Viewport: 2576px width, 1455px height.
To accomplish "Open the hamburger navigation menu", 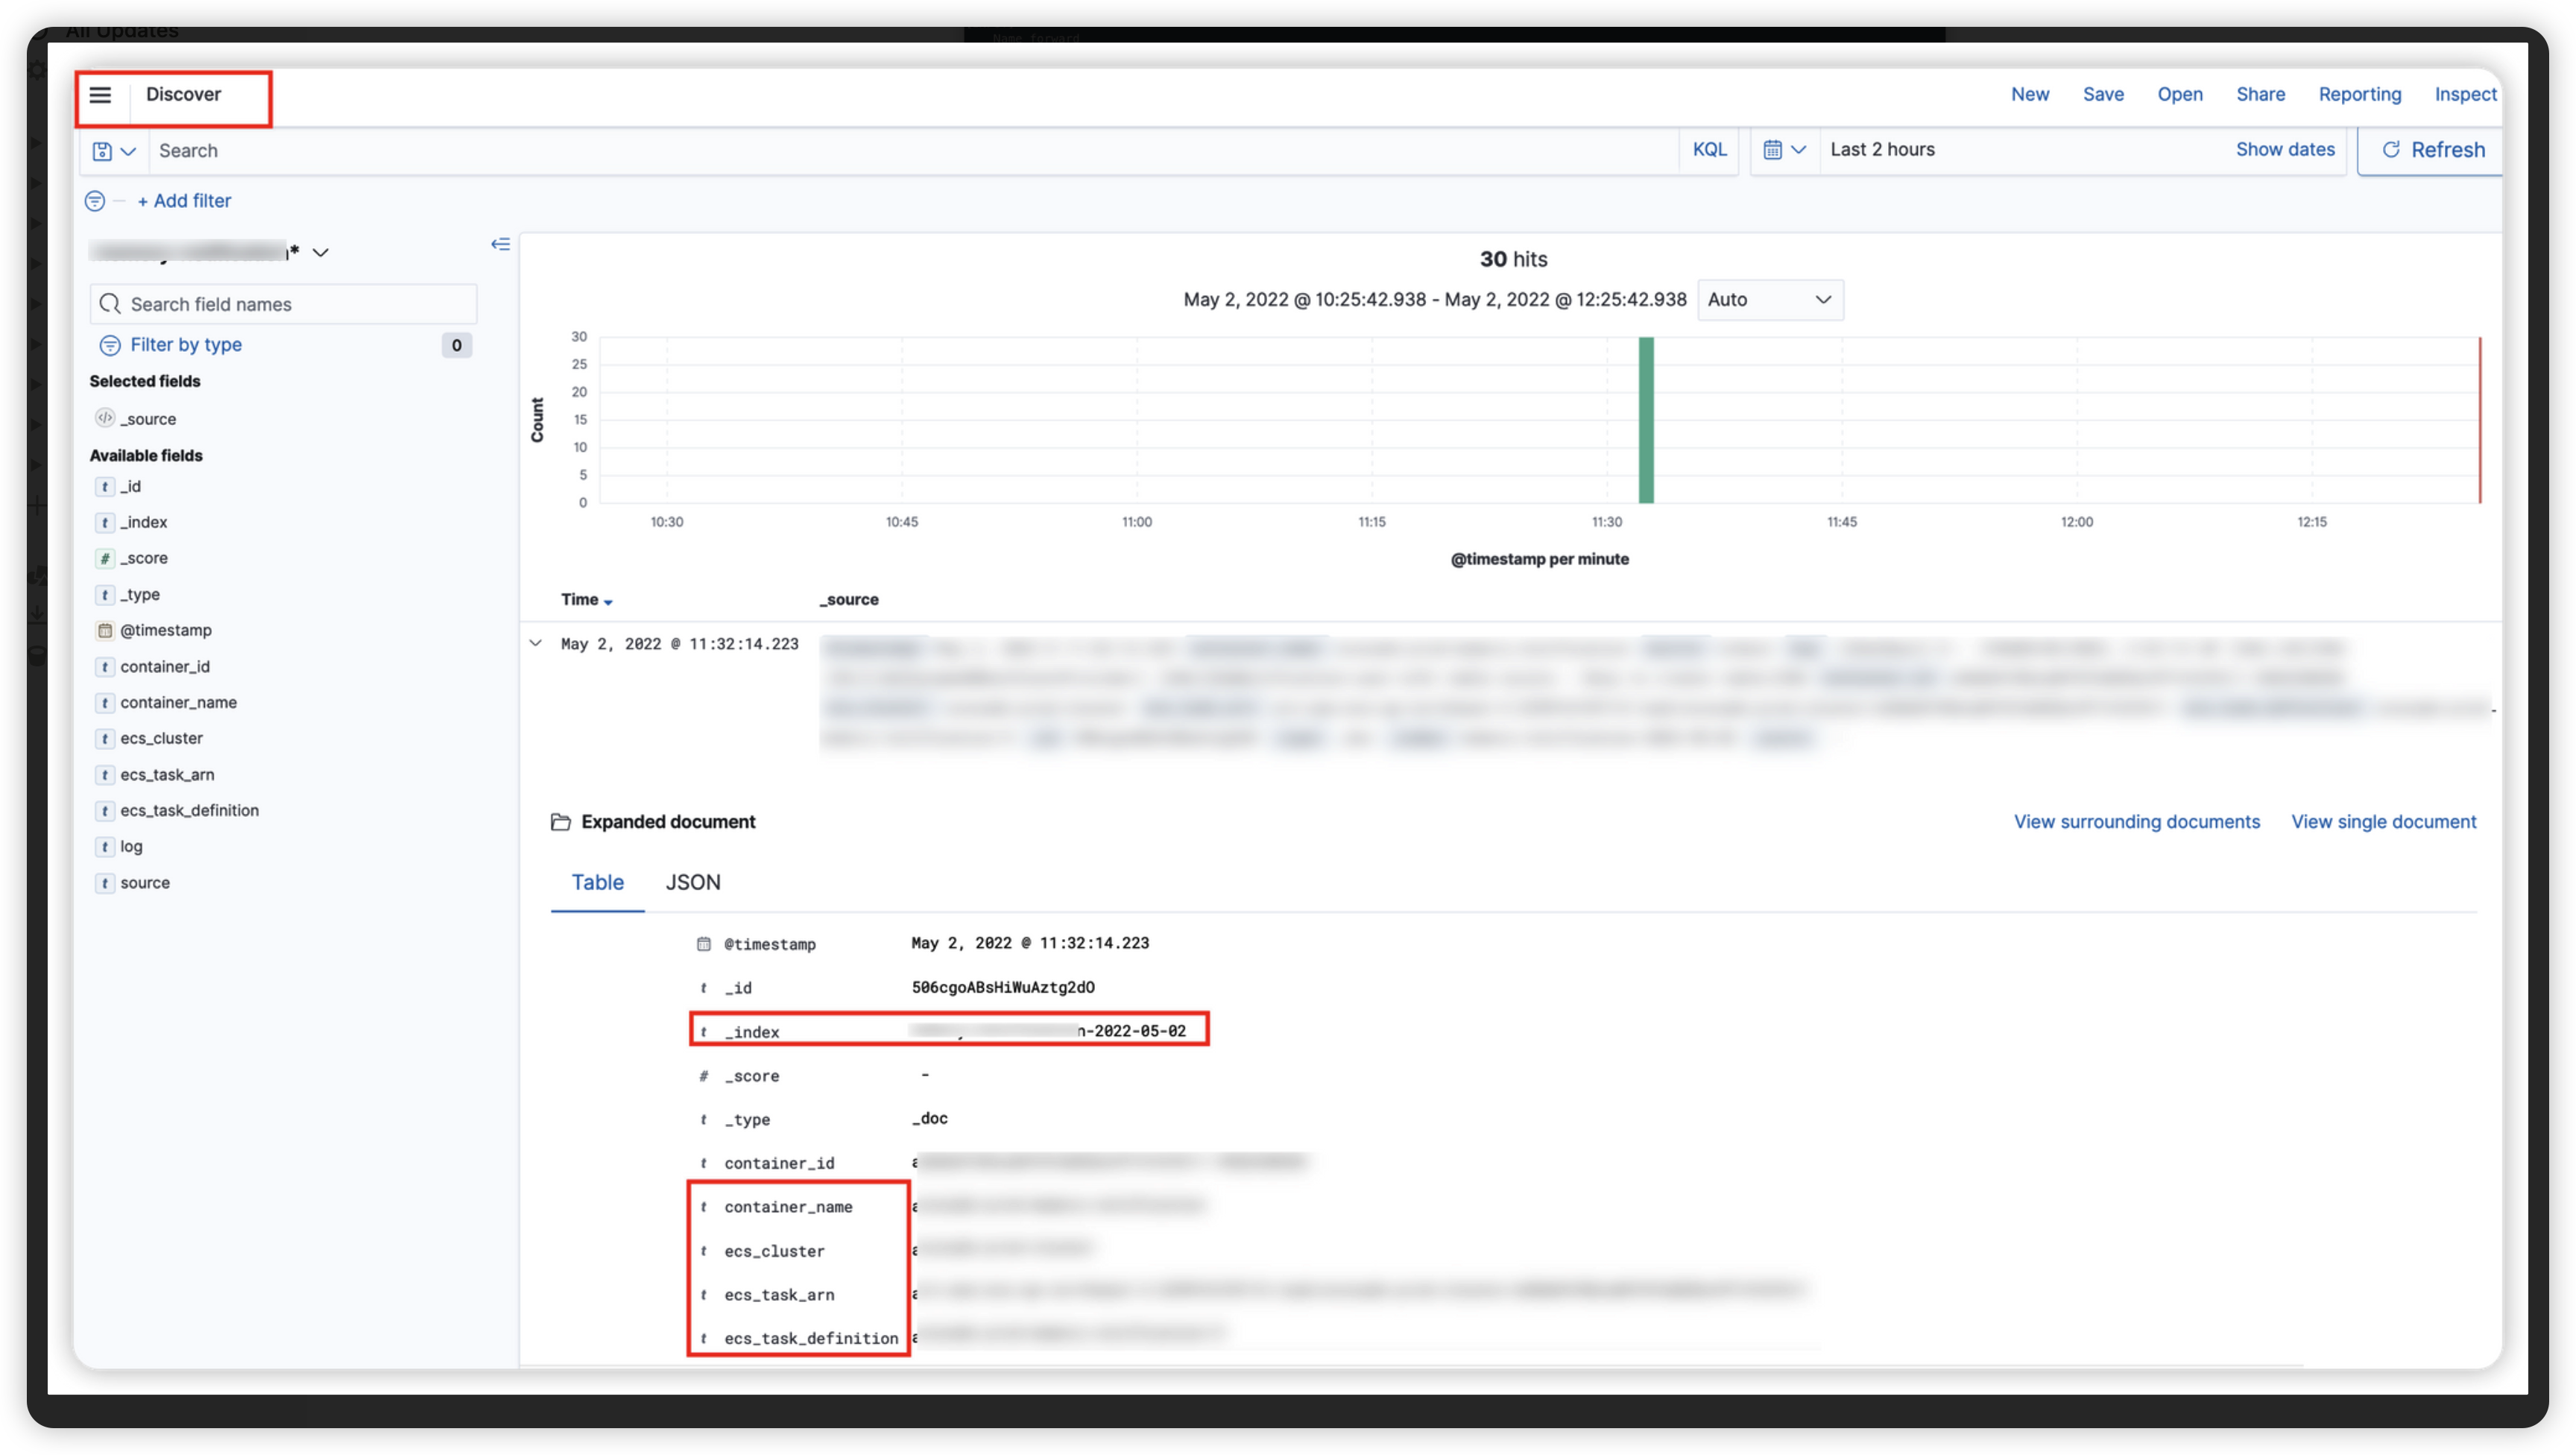I will pyautogui.click(x=100, y=95).
